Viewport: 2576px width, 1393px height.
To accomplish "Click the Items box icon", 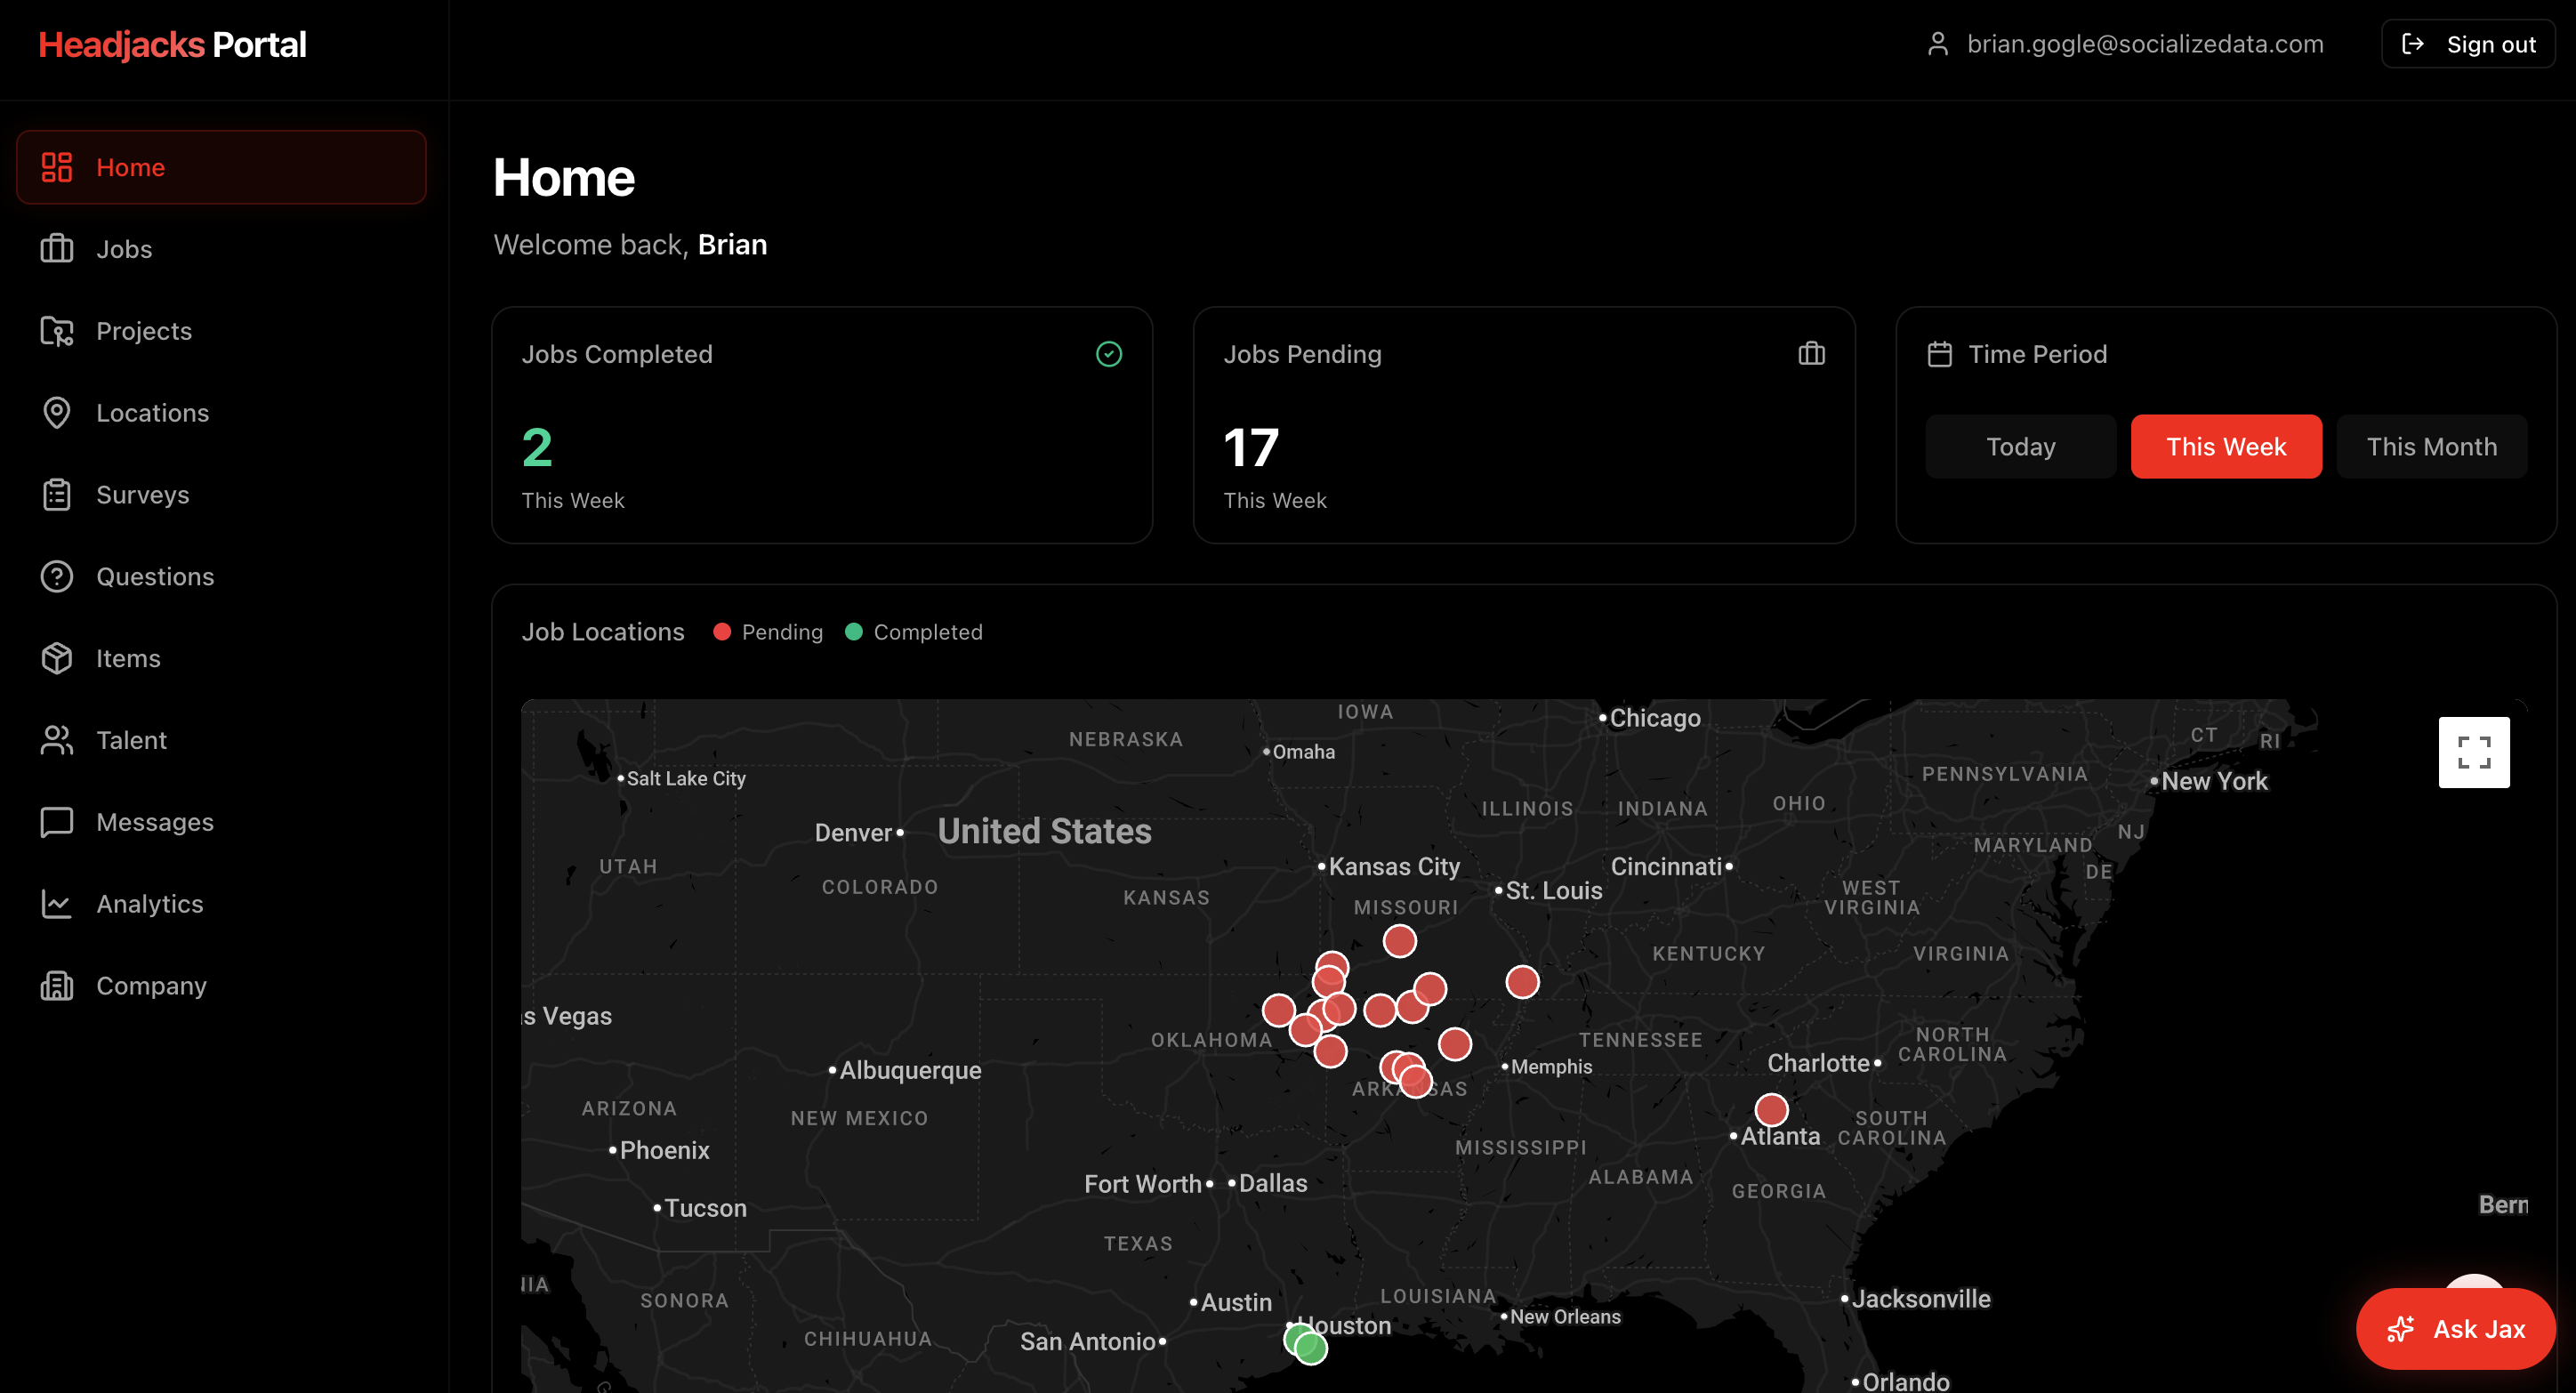I will tap(57, 658).
